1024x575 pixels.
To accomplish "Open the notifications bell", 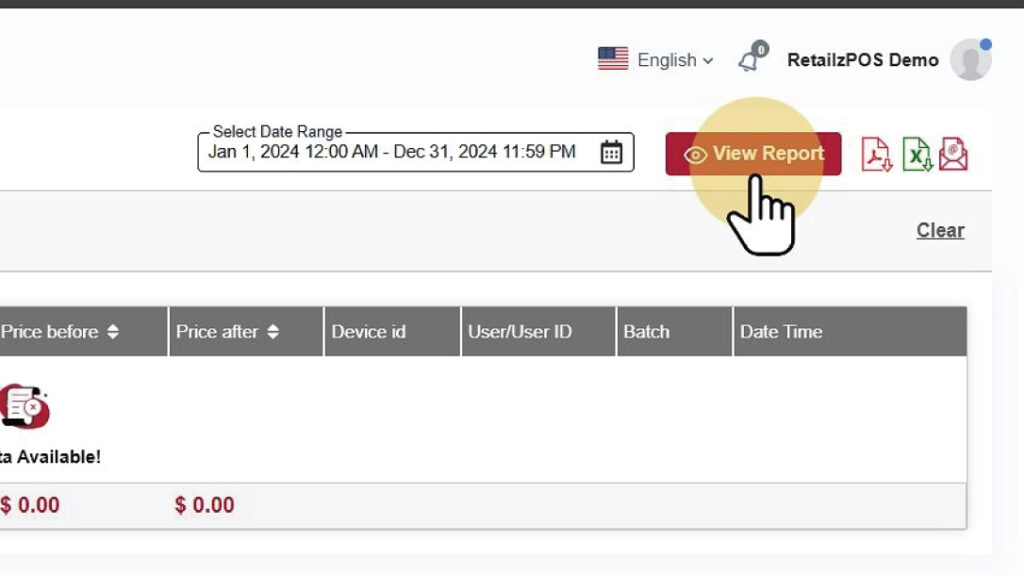I will 750,60.
